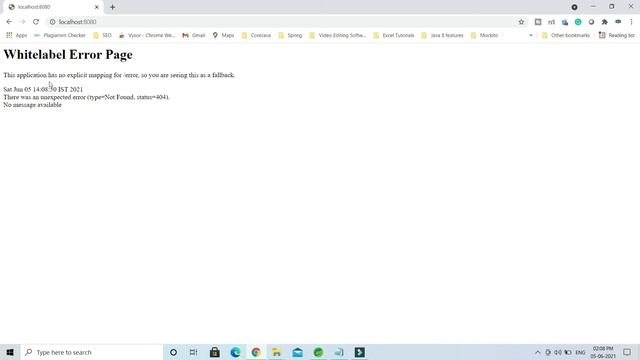Click the Sat Jun 05 timestamp line
The width and height of the screenshot is (640, 360).
click(x=43, y=89)
